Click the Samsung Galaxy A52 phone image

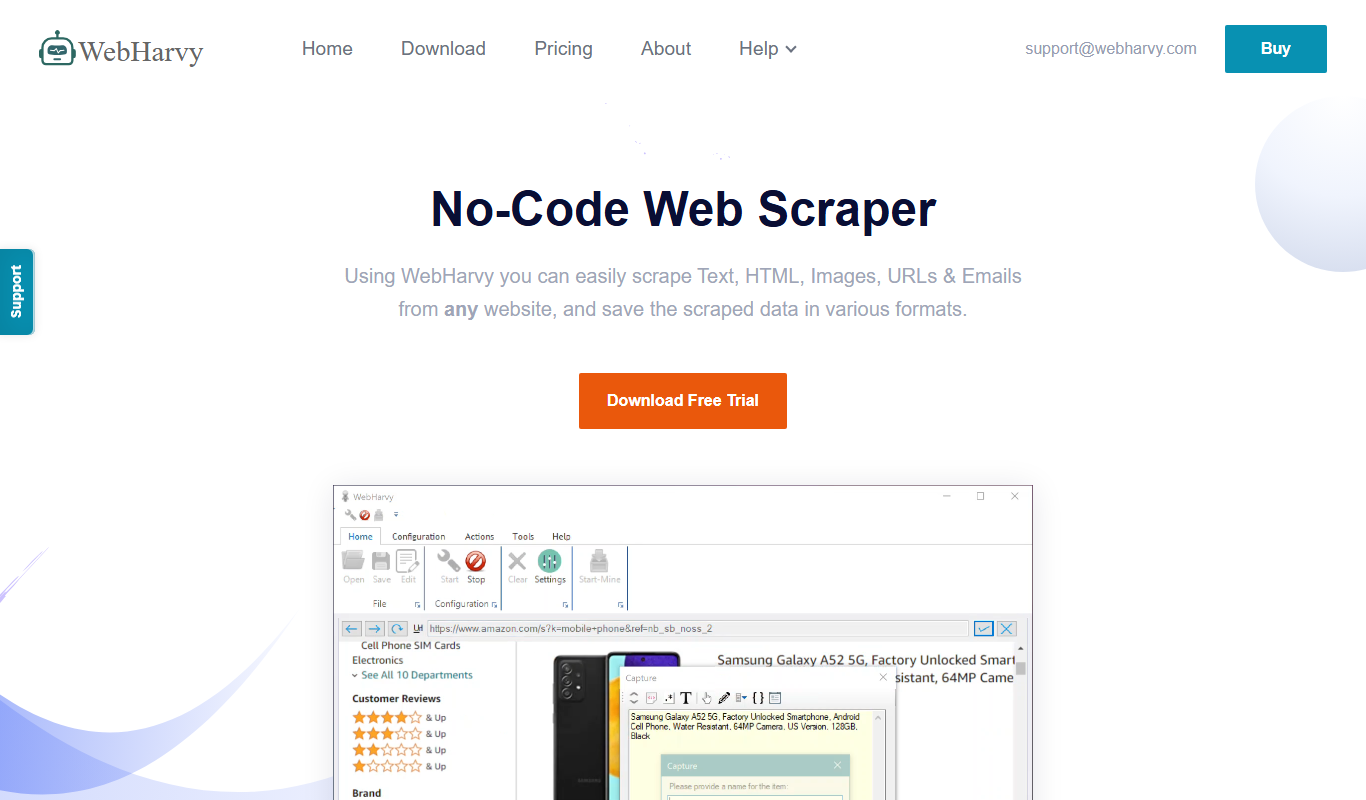pos(586,726)
